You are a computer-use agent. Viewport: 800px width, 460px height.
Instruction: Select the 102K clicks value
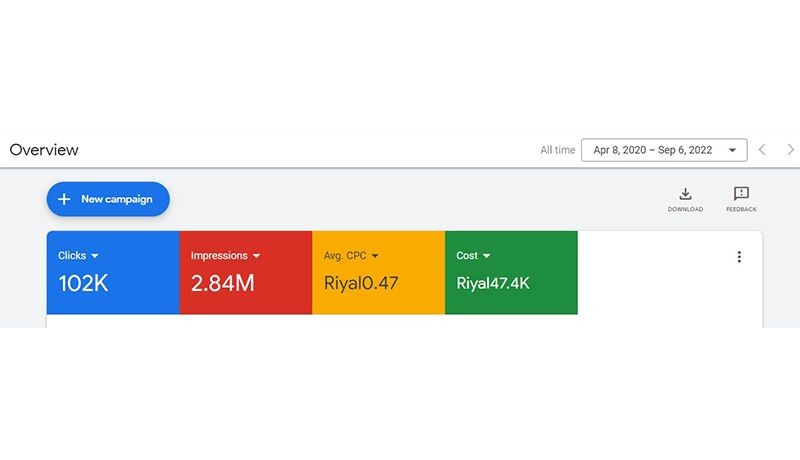[x=83, y=283]
